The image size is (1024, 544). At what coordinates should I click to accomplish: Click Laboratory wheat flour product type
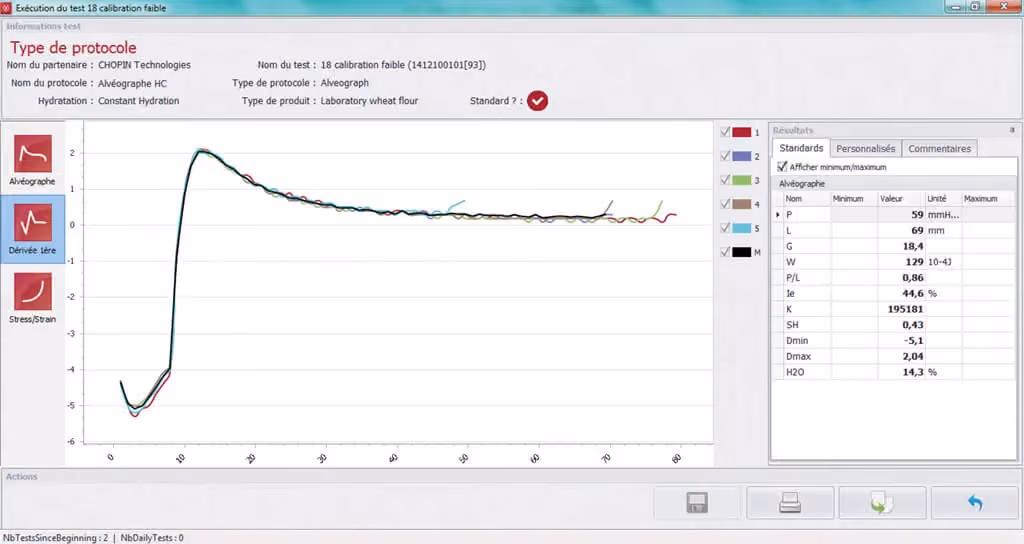click(369, 101)
